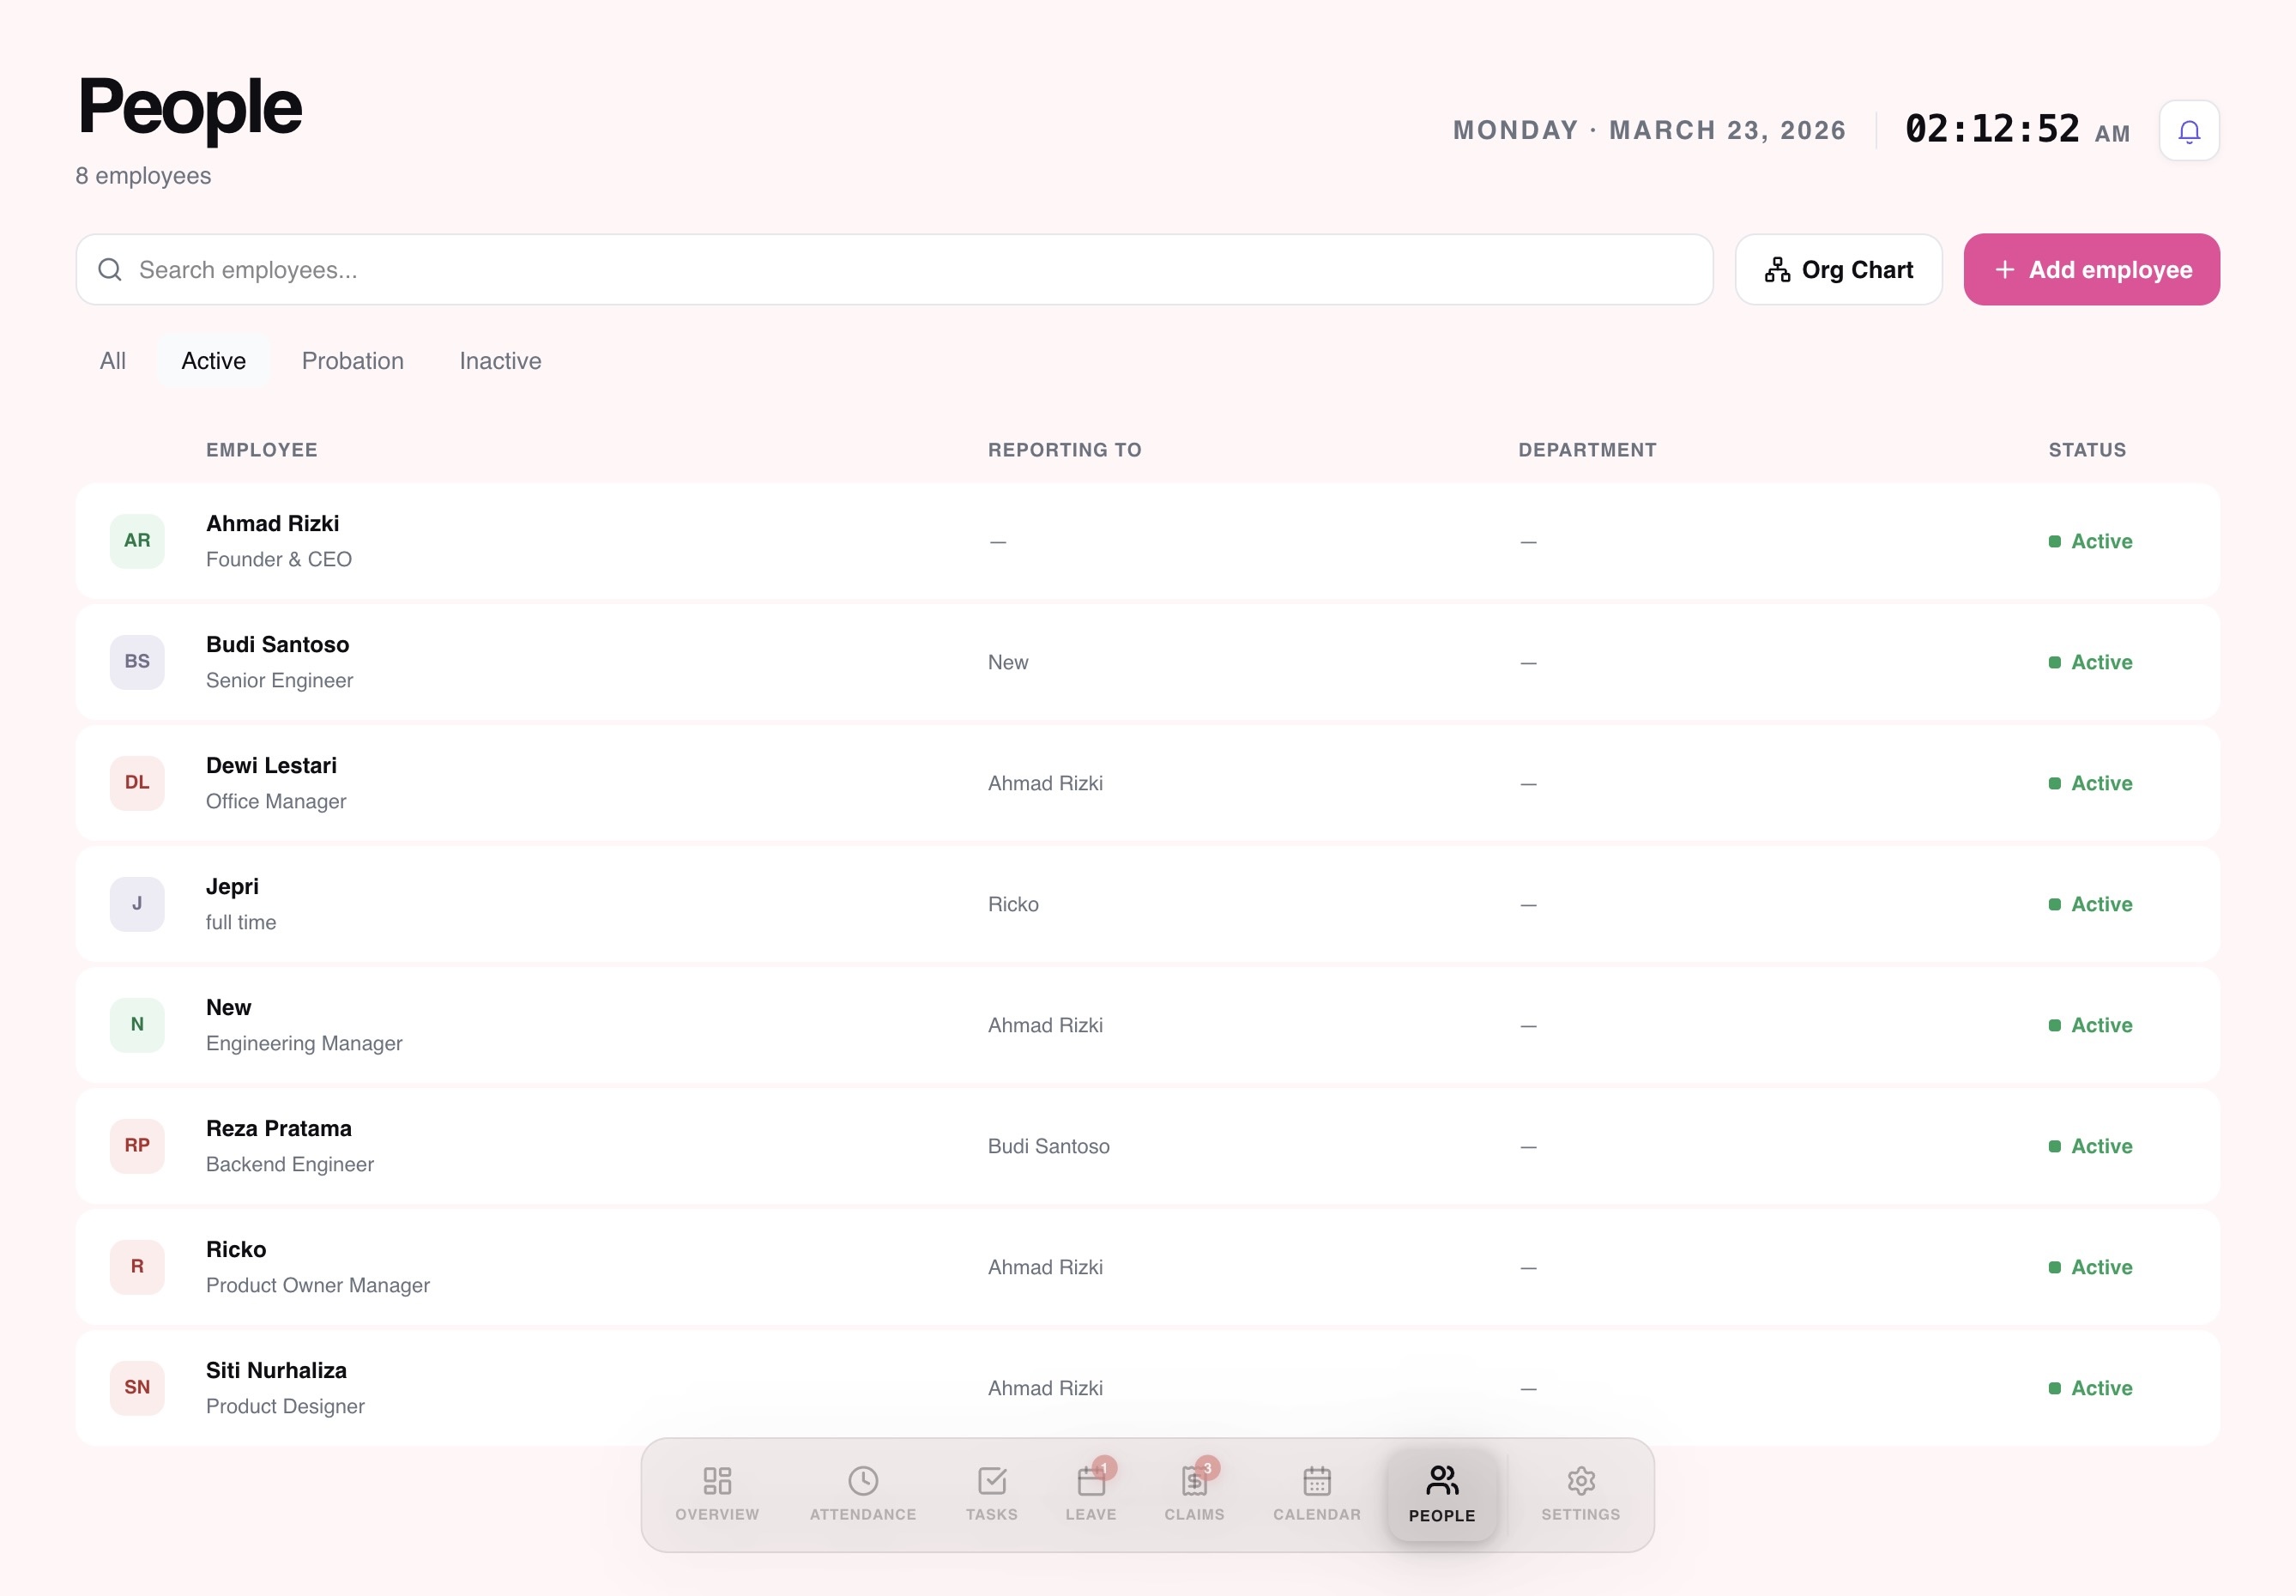Select the All employees filter
Screen dimensions: 2296x1596
tap(112, 360)
